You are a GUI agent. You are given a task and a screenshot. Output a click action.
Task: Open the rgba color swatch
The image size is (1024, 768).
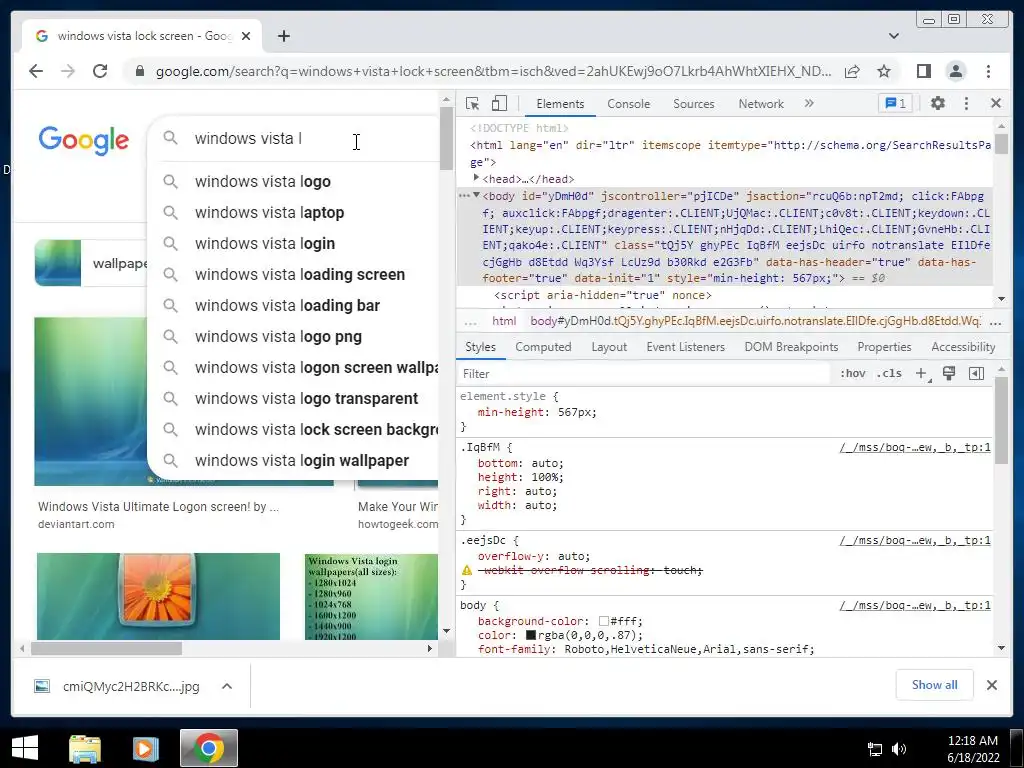click(531, 635)
